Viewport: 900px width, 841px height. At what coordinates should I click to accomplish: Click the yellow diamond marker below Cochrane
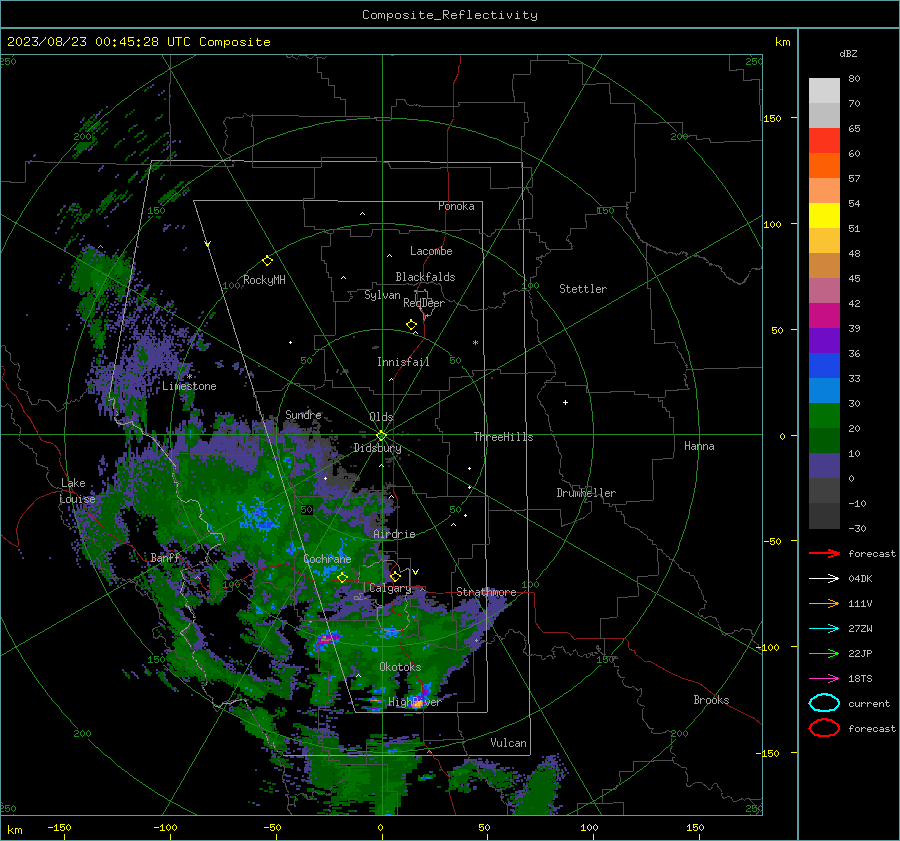(x=342, y=577)
